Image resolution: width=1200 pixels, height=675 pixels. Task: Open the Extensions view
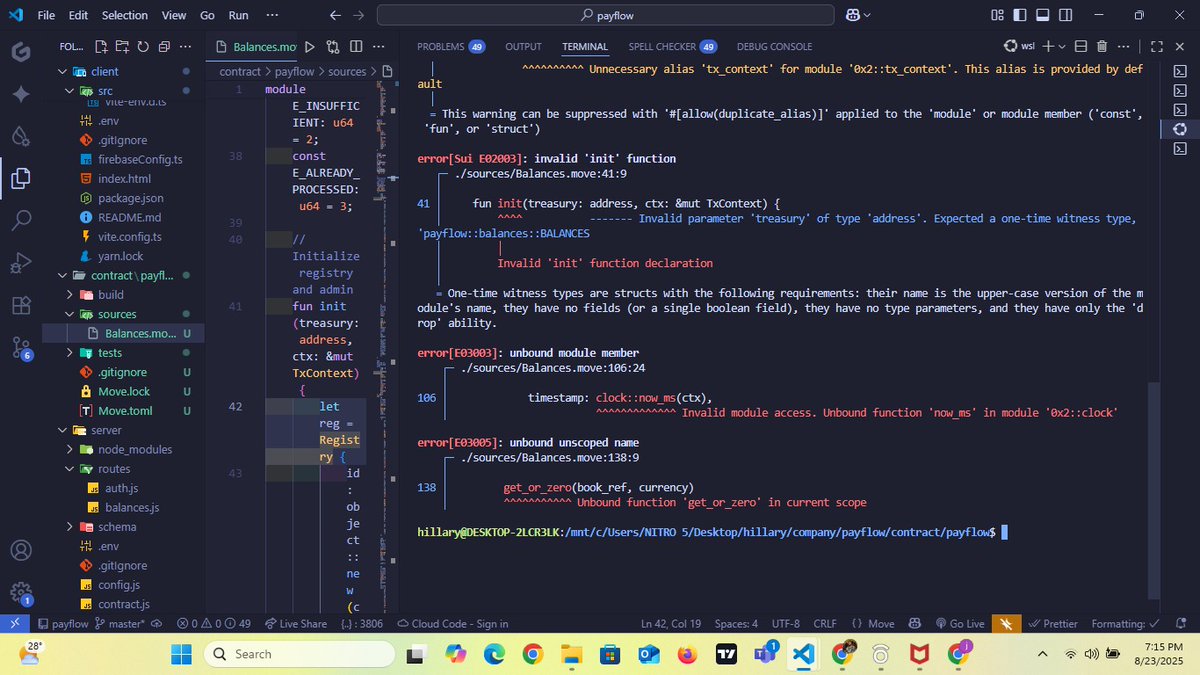coord(20,306)
